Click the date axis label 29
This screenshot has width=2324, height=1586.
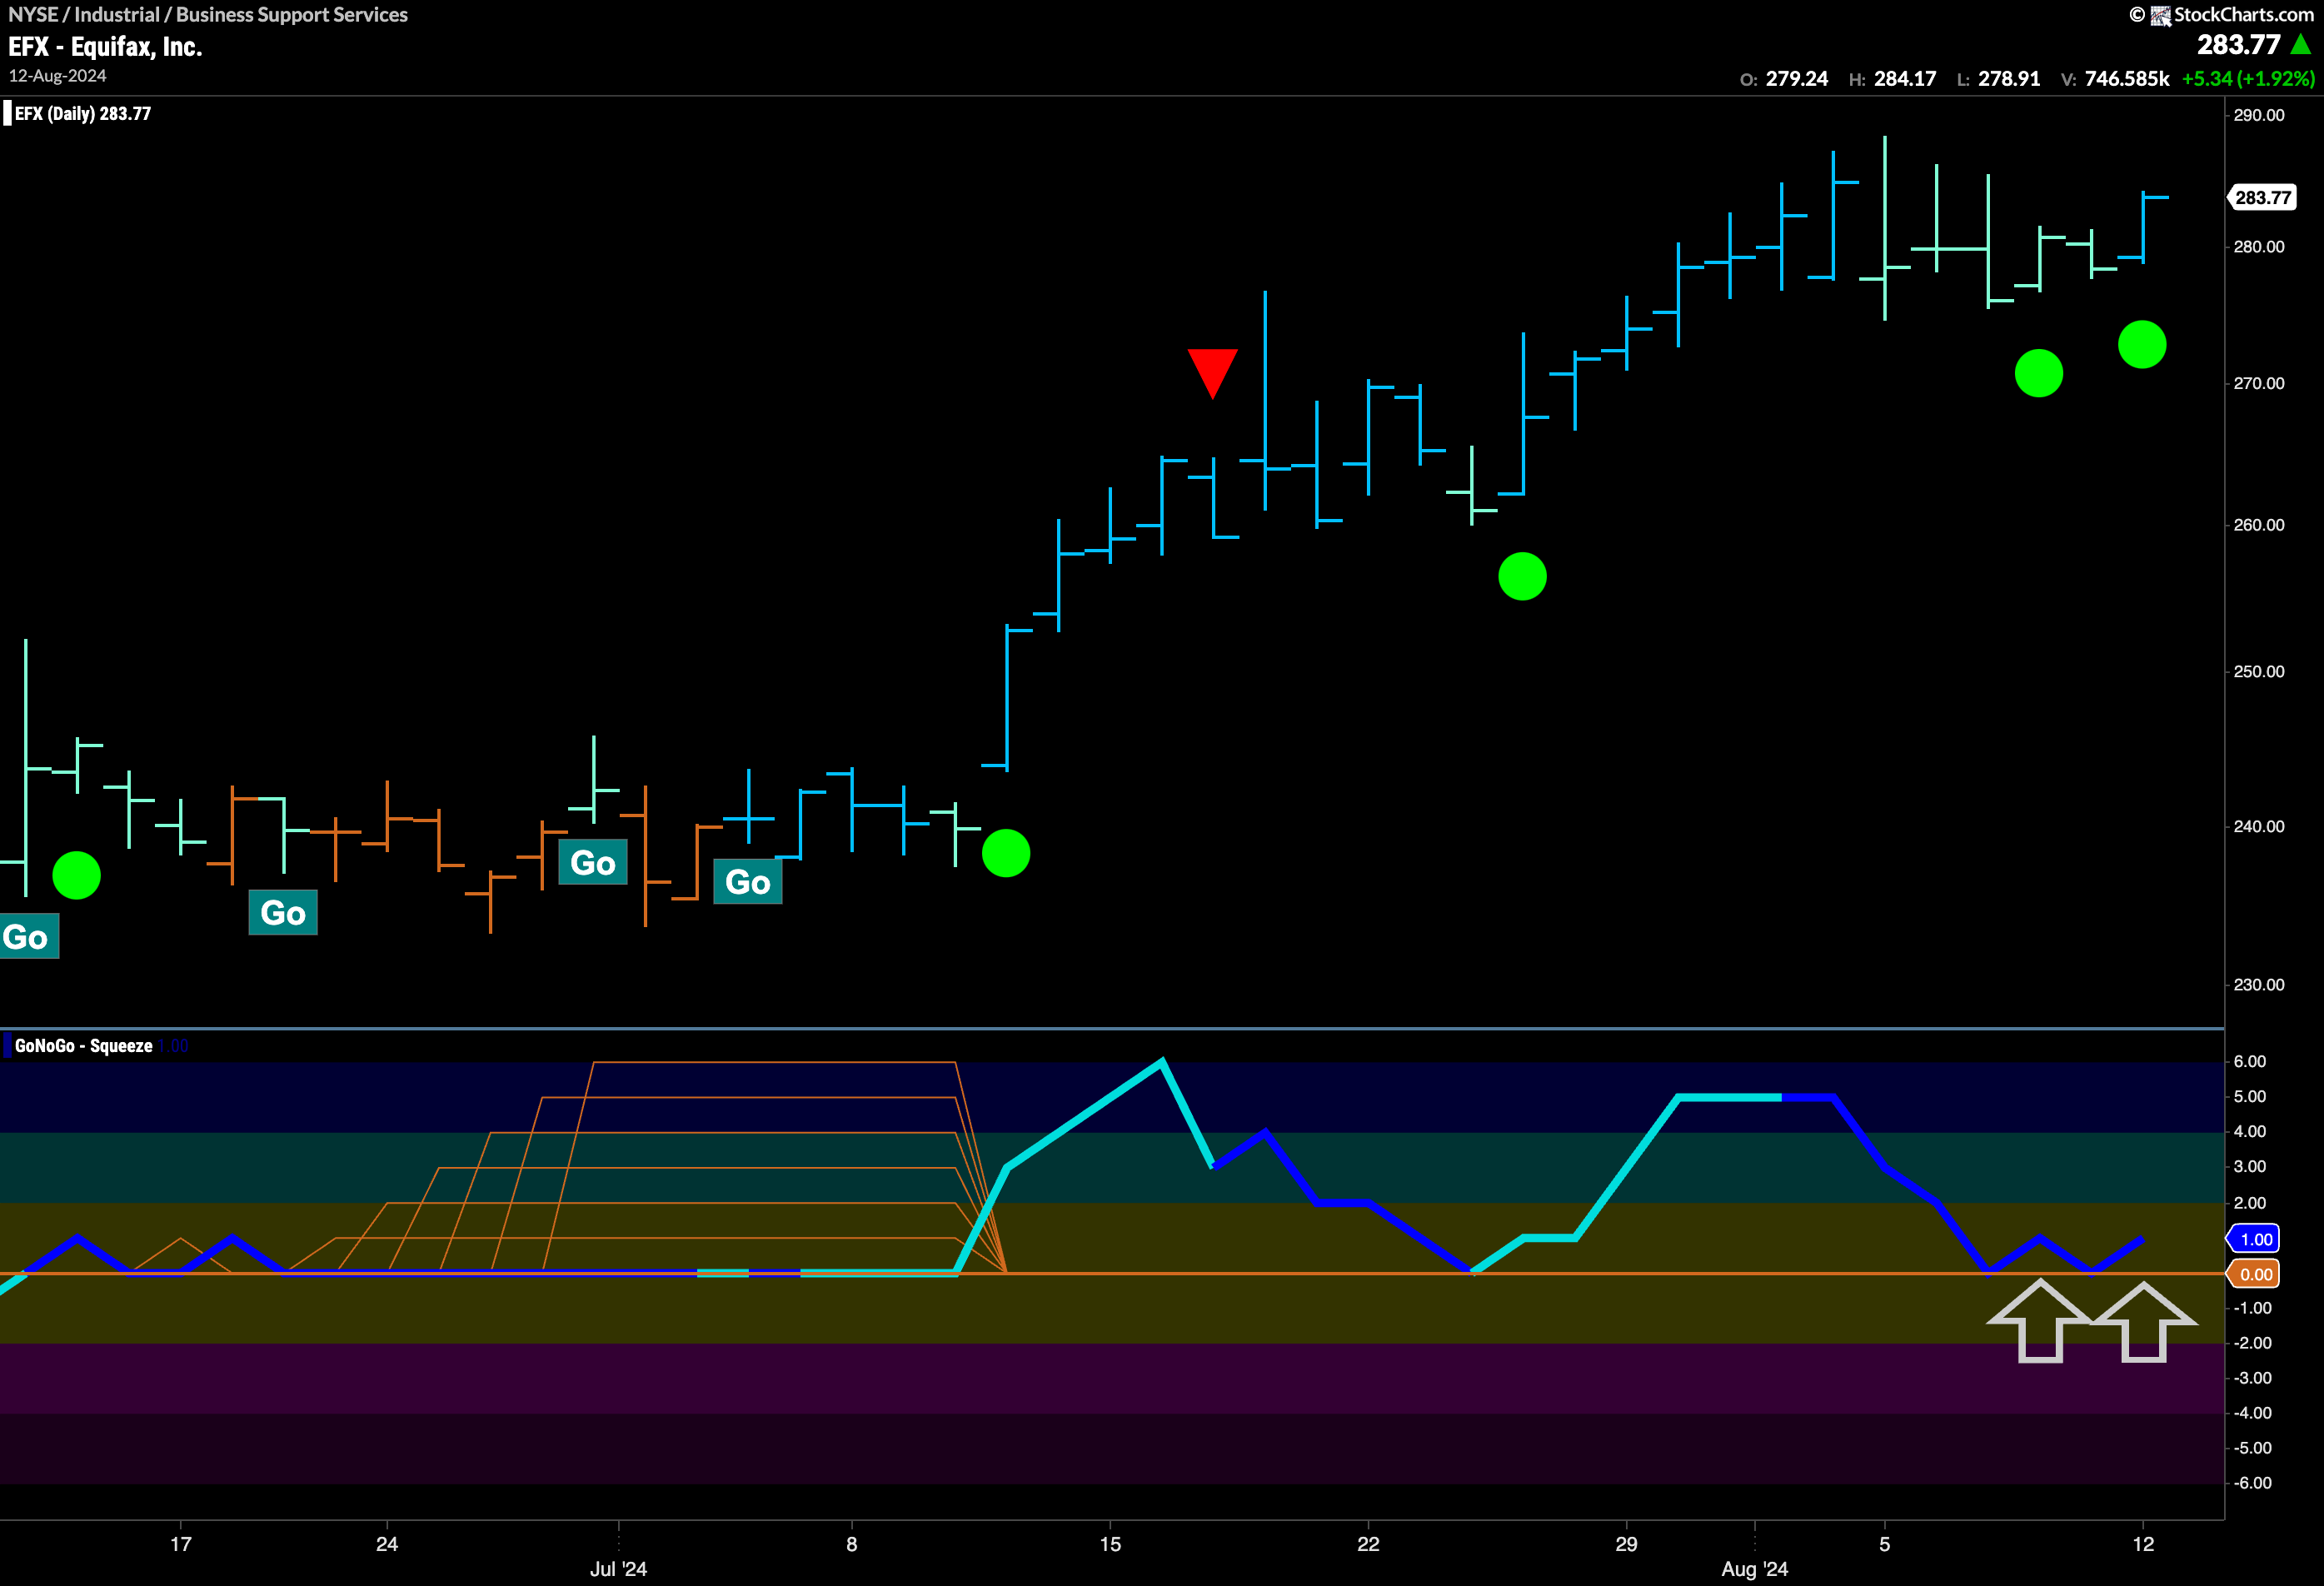coord(1626,1544)
